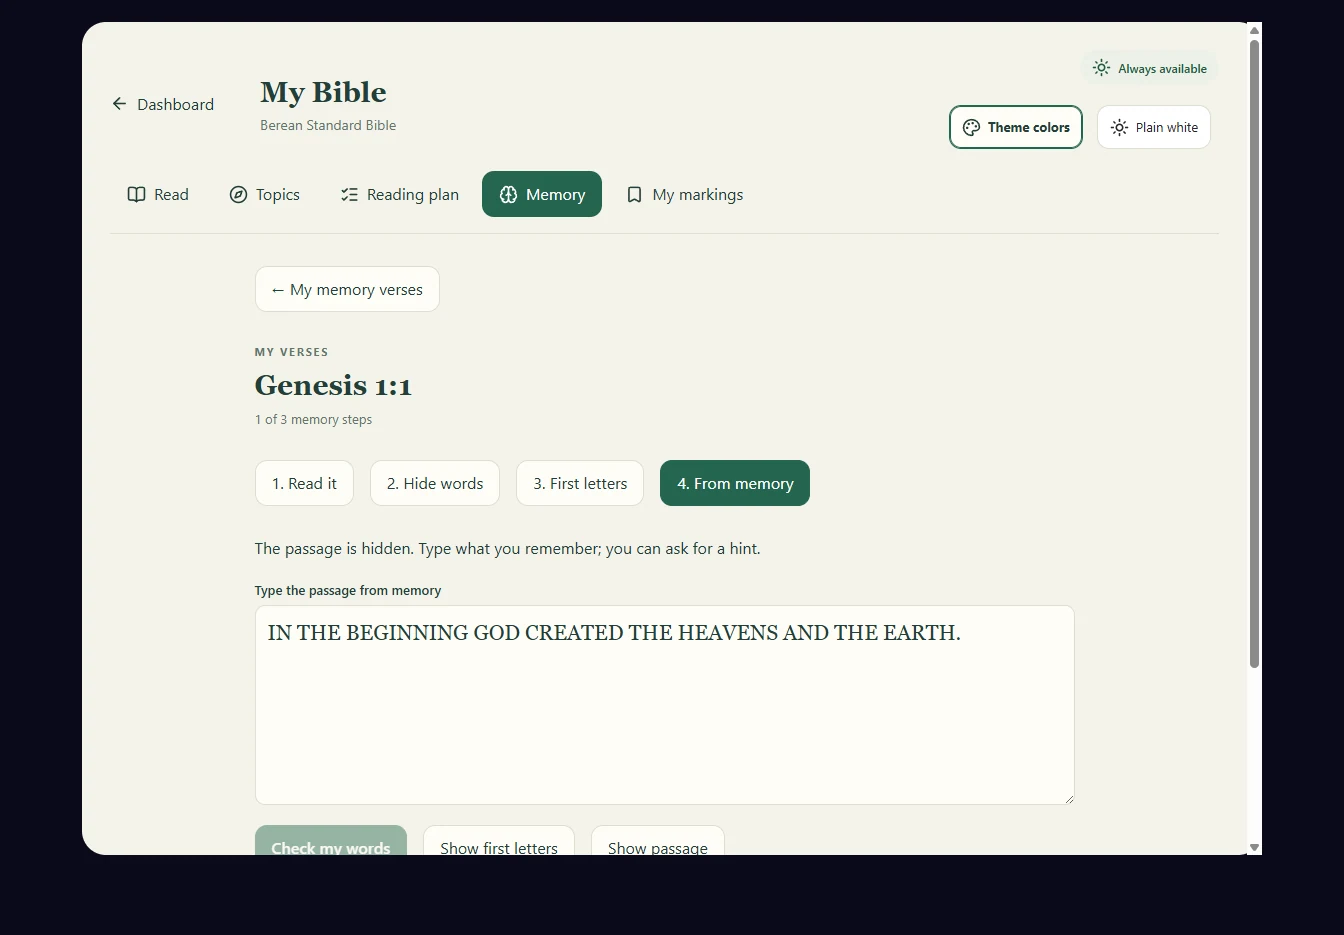Click the sun icon in Plain white

(x=1119, y=127)
